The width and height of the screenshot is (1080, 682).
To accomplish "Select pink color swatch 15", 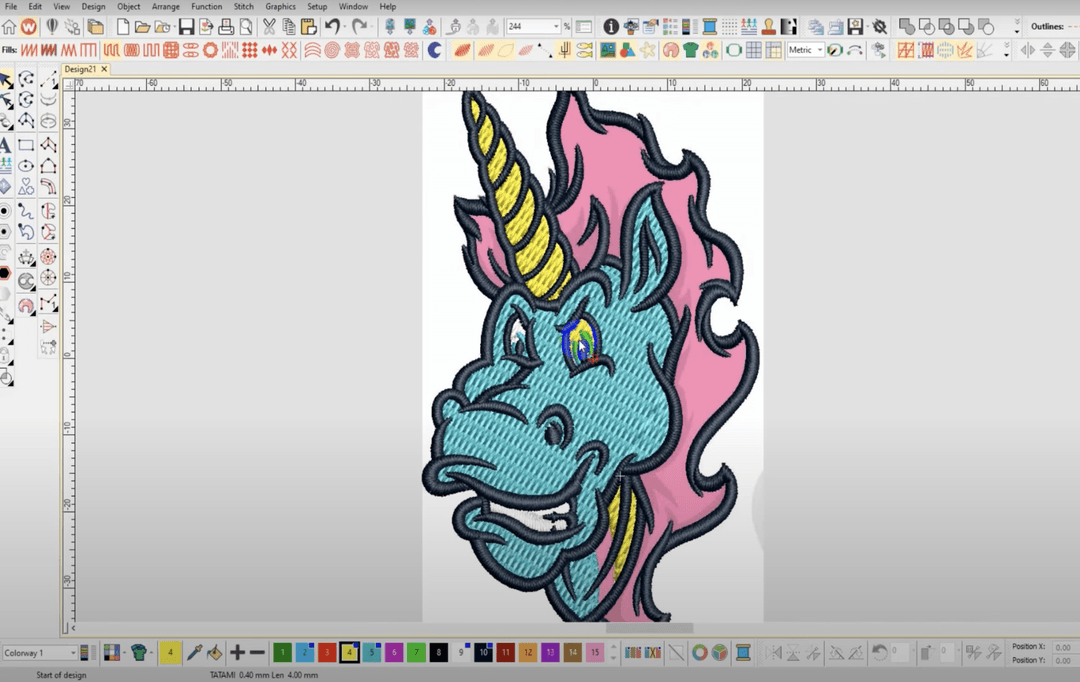I will tap(595, 652).
